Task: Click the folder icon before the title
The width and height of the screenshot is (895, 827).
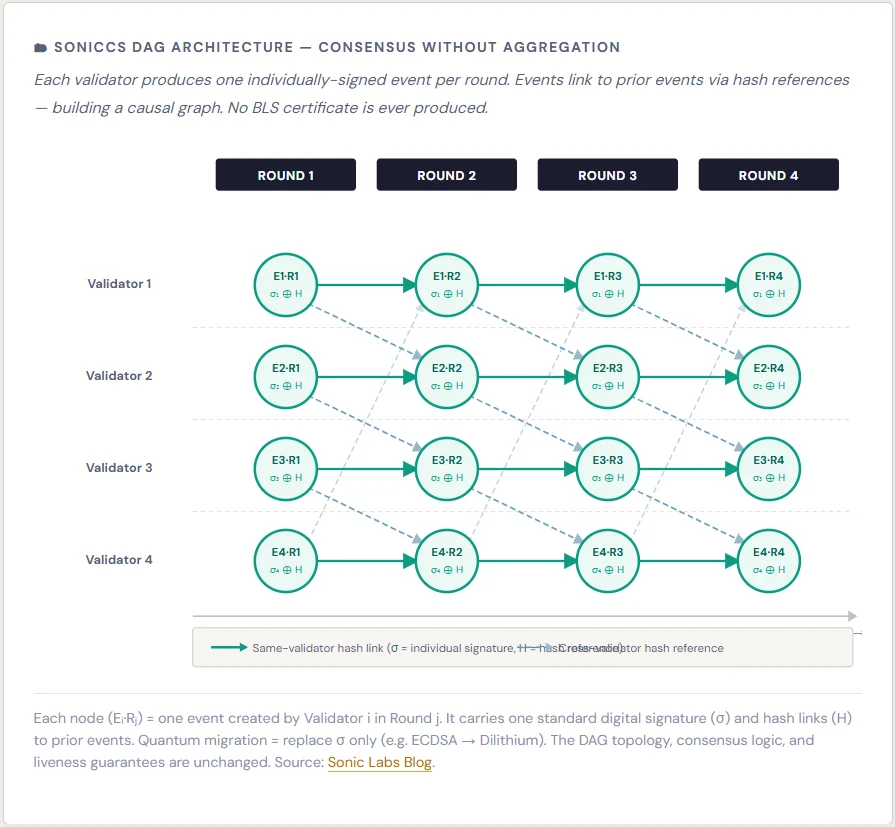Action: [x=40, y=47]
